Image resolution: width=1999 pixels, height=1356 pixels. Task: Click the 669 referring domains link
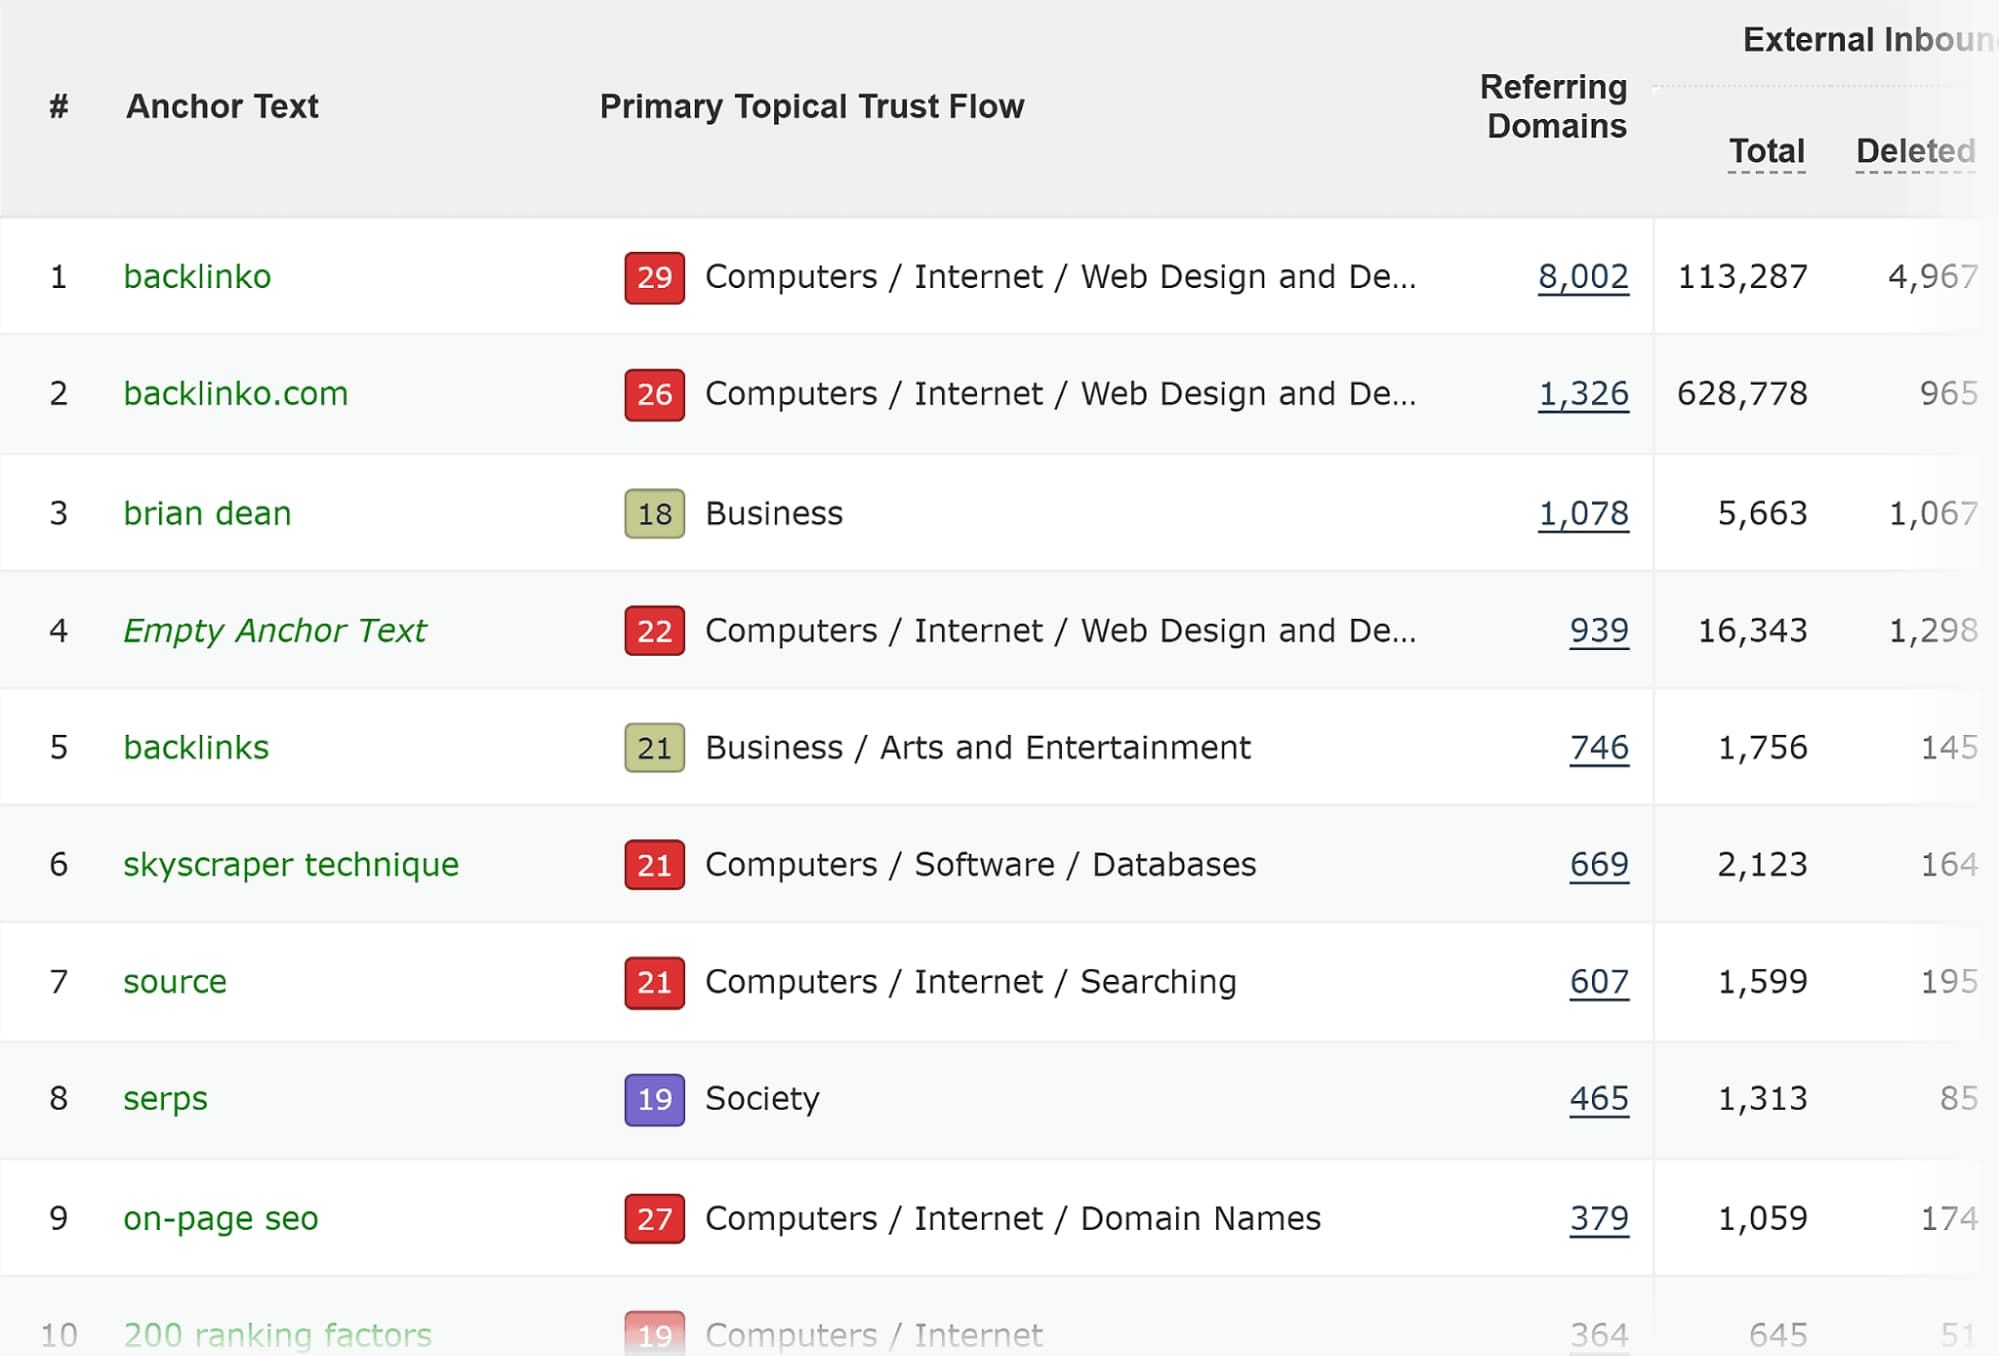(1599, 864)
